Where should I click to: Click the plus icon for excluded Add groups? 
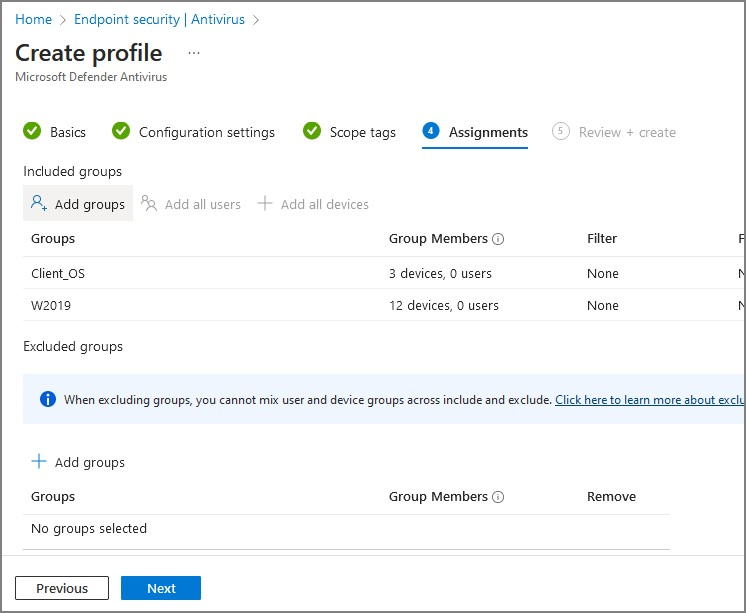(39, 461)
